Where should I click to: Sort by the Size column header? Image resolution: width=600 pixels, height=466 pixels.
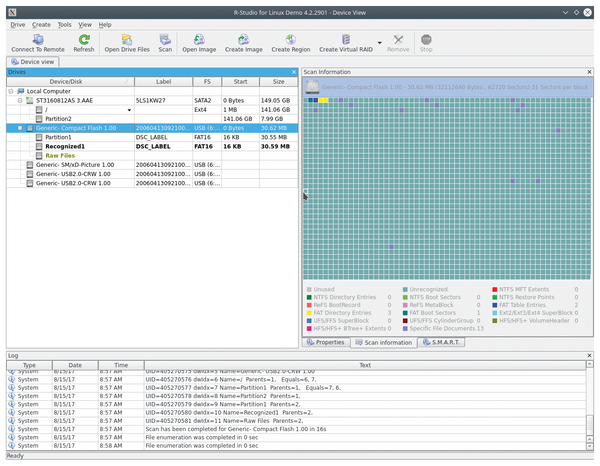(279, 82)
